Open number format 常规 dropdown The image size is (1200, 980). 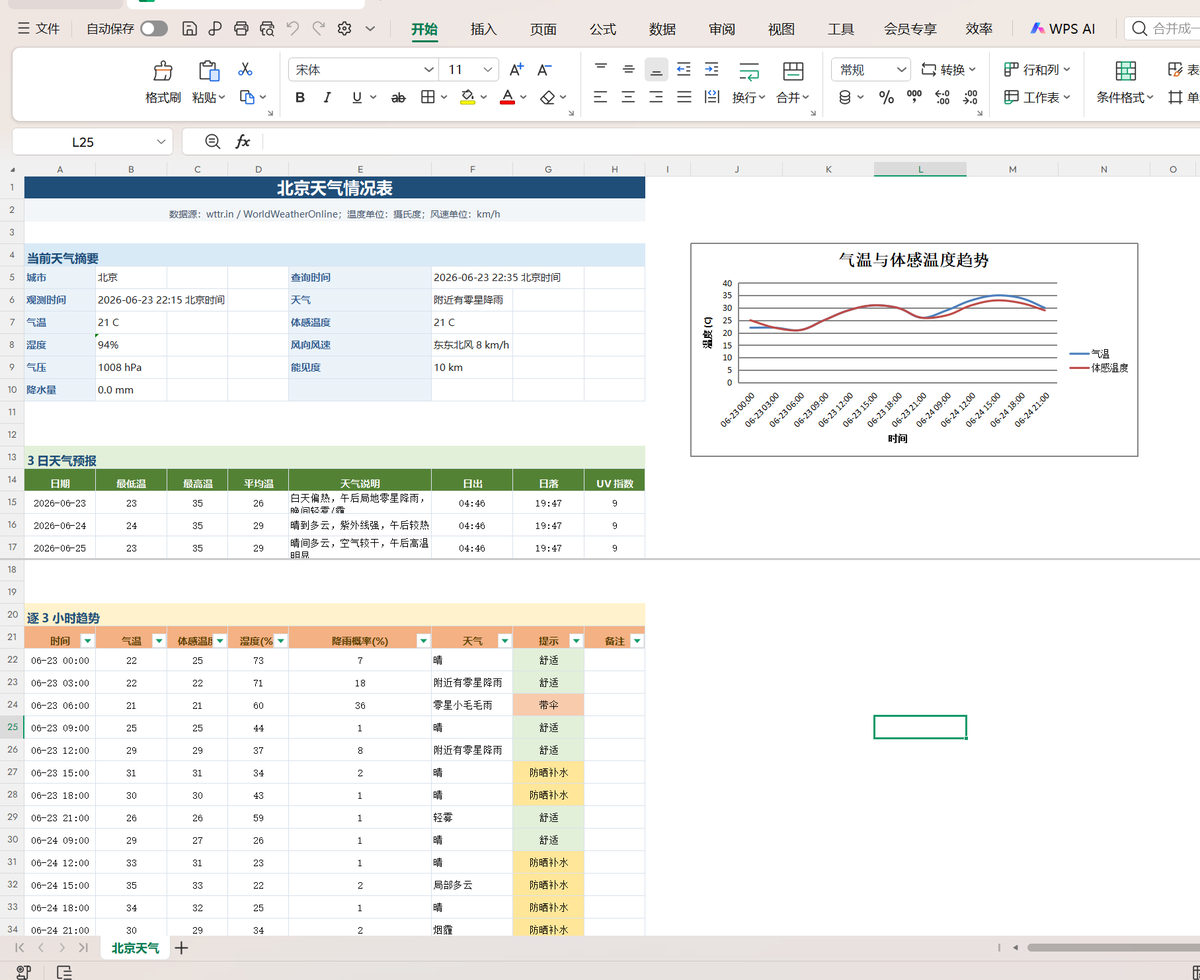click(x=901, y=70)
